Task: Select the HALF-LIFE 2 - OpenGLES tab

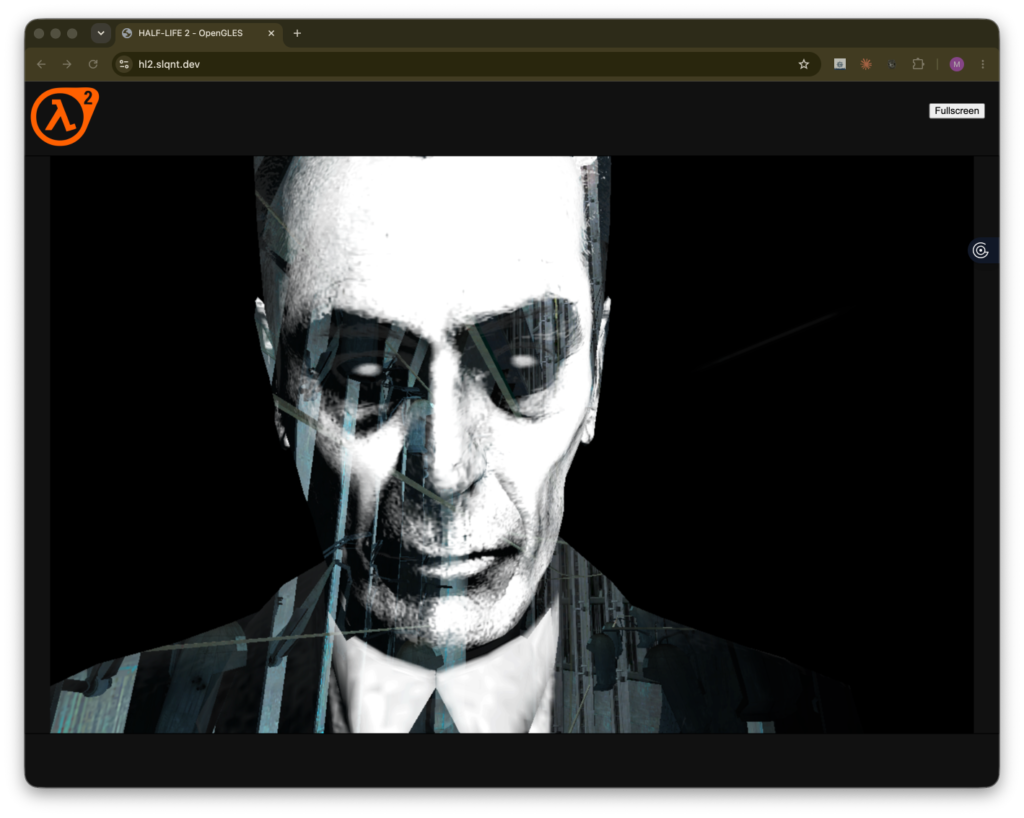Action: [x=199, y=33]
